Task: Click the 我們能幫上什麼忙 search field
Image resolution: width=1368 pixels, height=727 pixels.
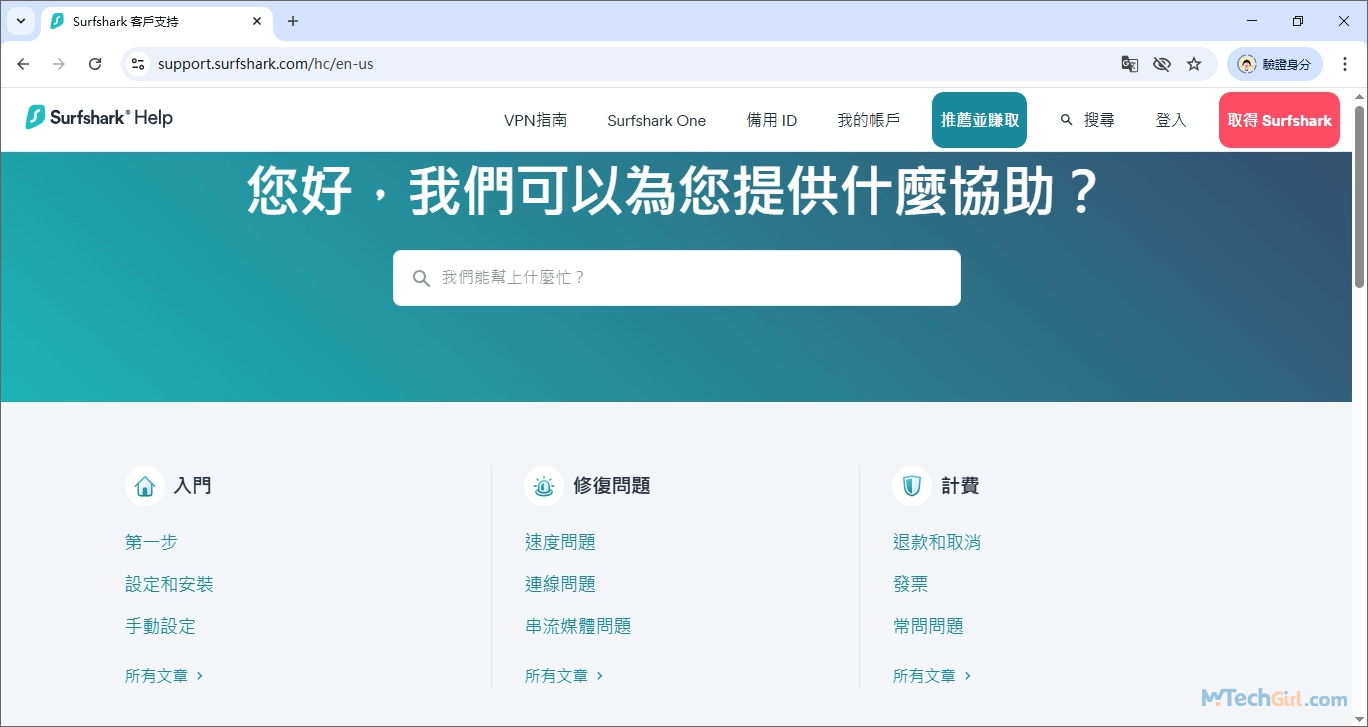Action: point(676,277)
